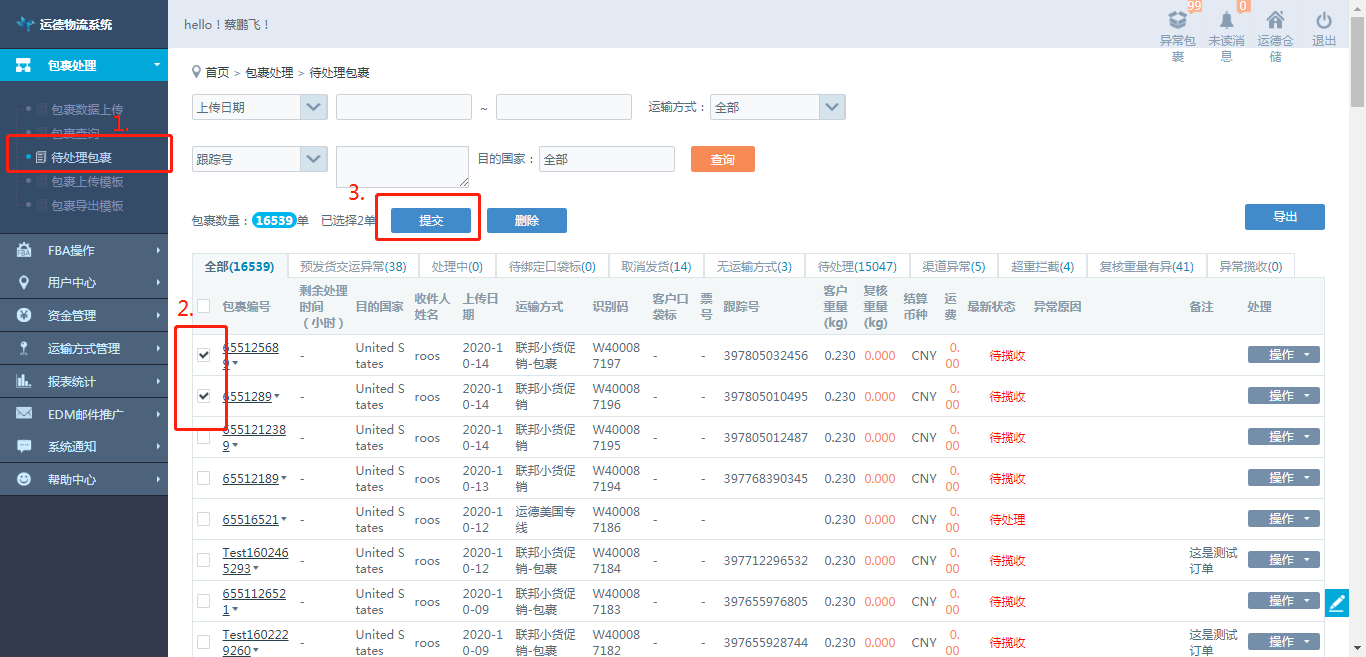Click the 运德仓储 house icon
Screen dimensions: 1366x657
(x=1275, y=20)
